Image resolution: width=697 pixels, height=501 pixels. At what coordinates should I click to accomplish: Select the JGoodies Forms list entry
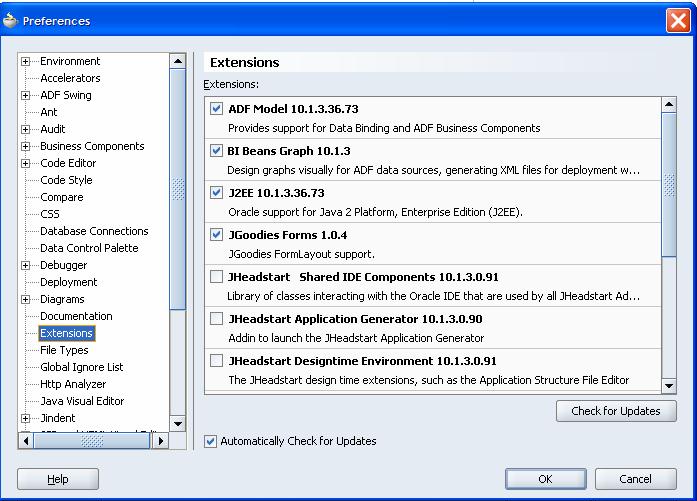point(288,235)
